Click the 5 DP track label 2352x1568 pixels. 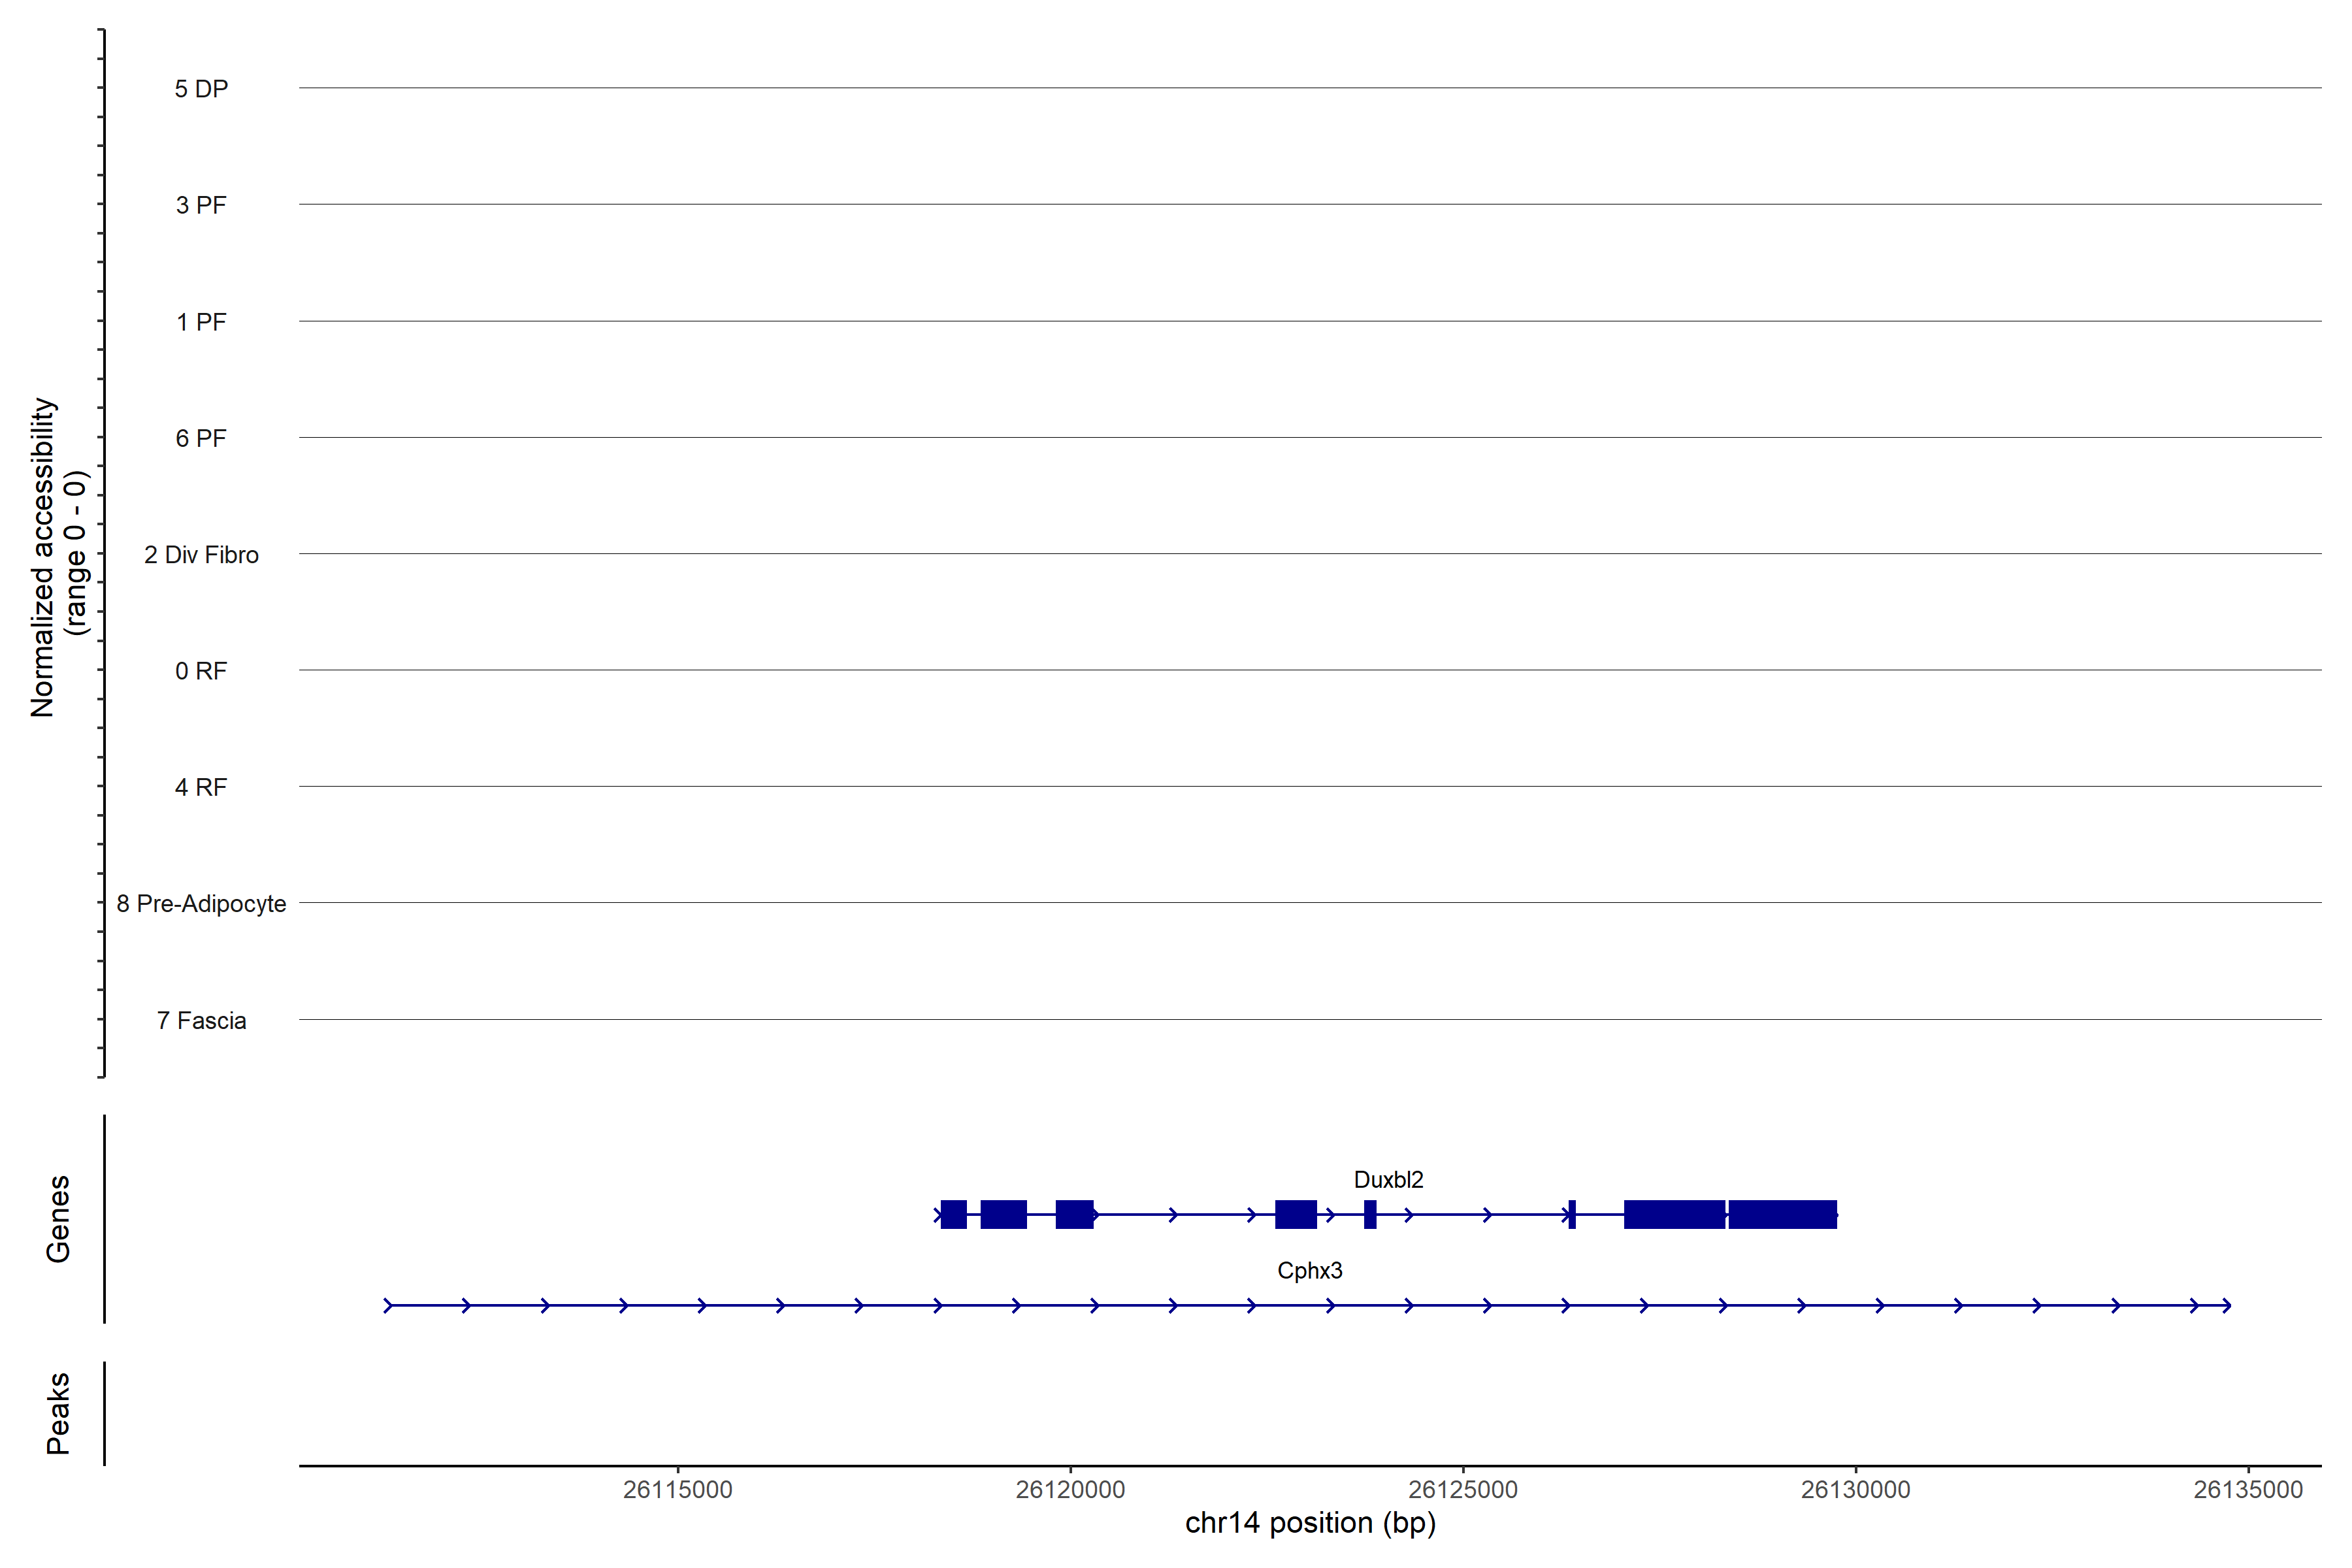[x=201, y=89]
